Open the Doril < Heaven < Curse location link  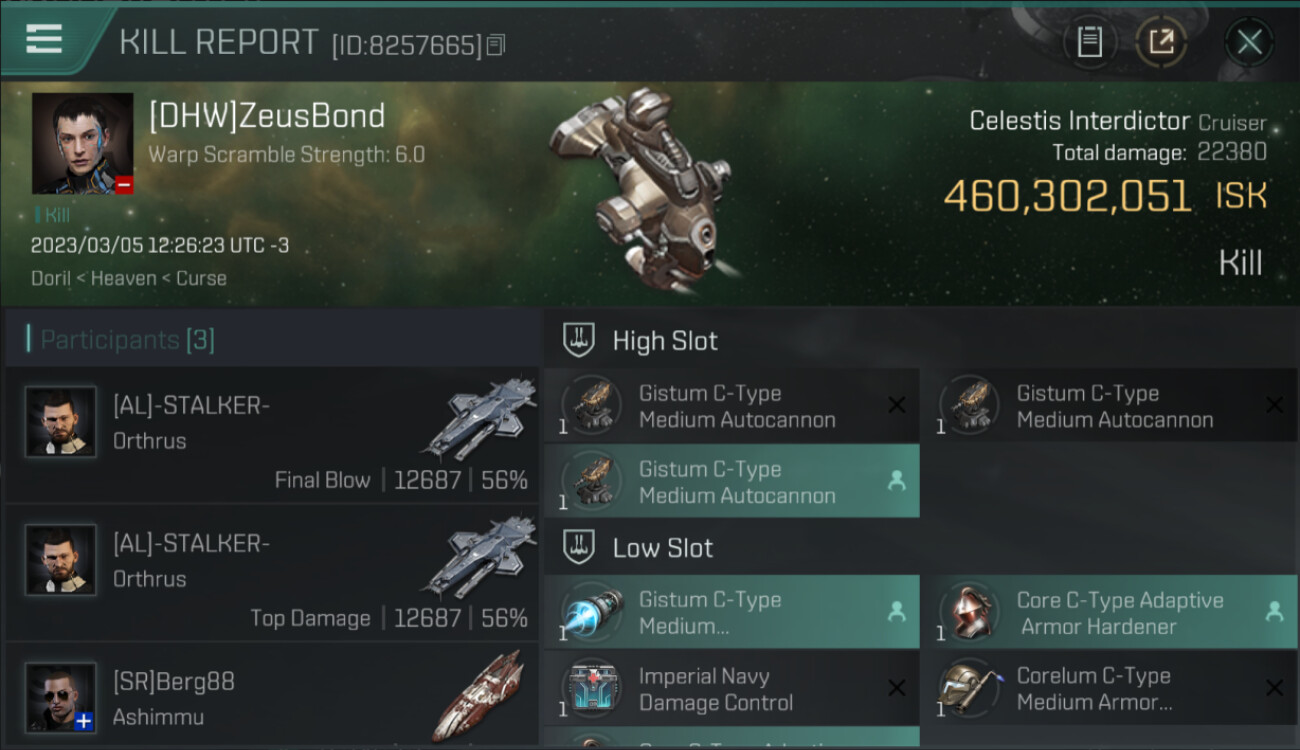click(129, 278)
